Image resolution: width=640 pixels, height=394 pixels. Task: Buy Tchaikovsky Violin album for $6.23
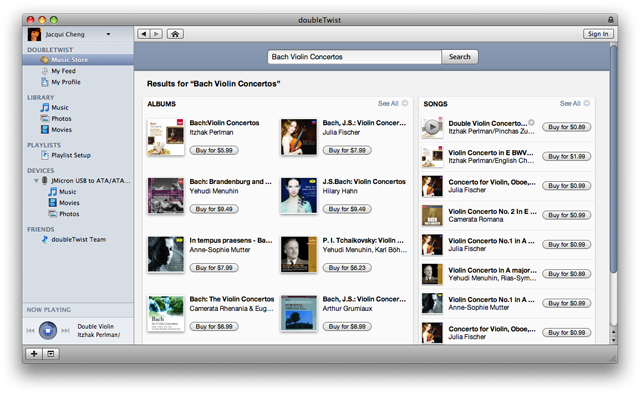[x=347, y=268]
